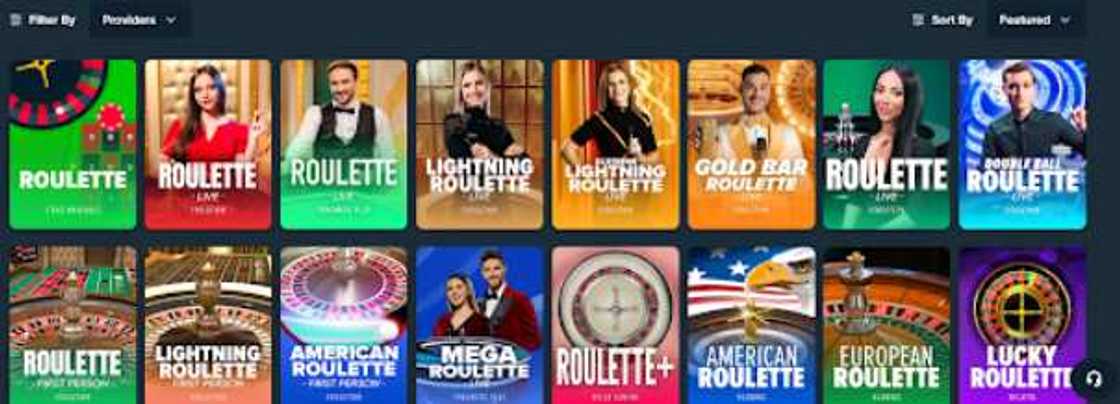Launch American Roulette First Person
This screenshot has width=1120, height=404.
click(x=344, y=325)
